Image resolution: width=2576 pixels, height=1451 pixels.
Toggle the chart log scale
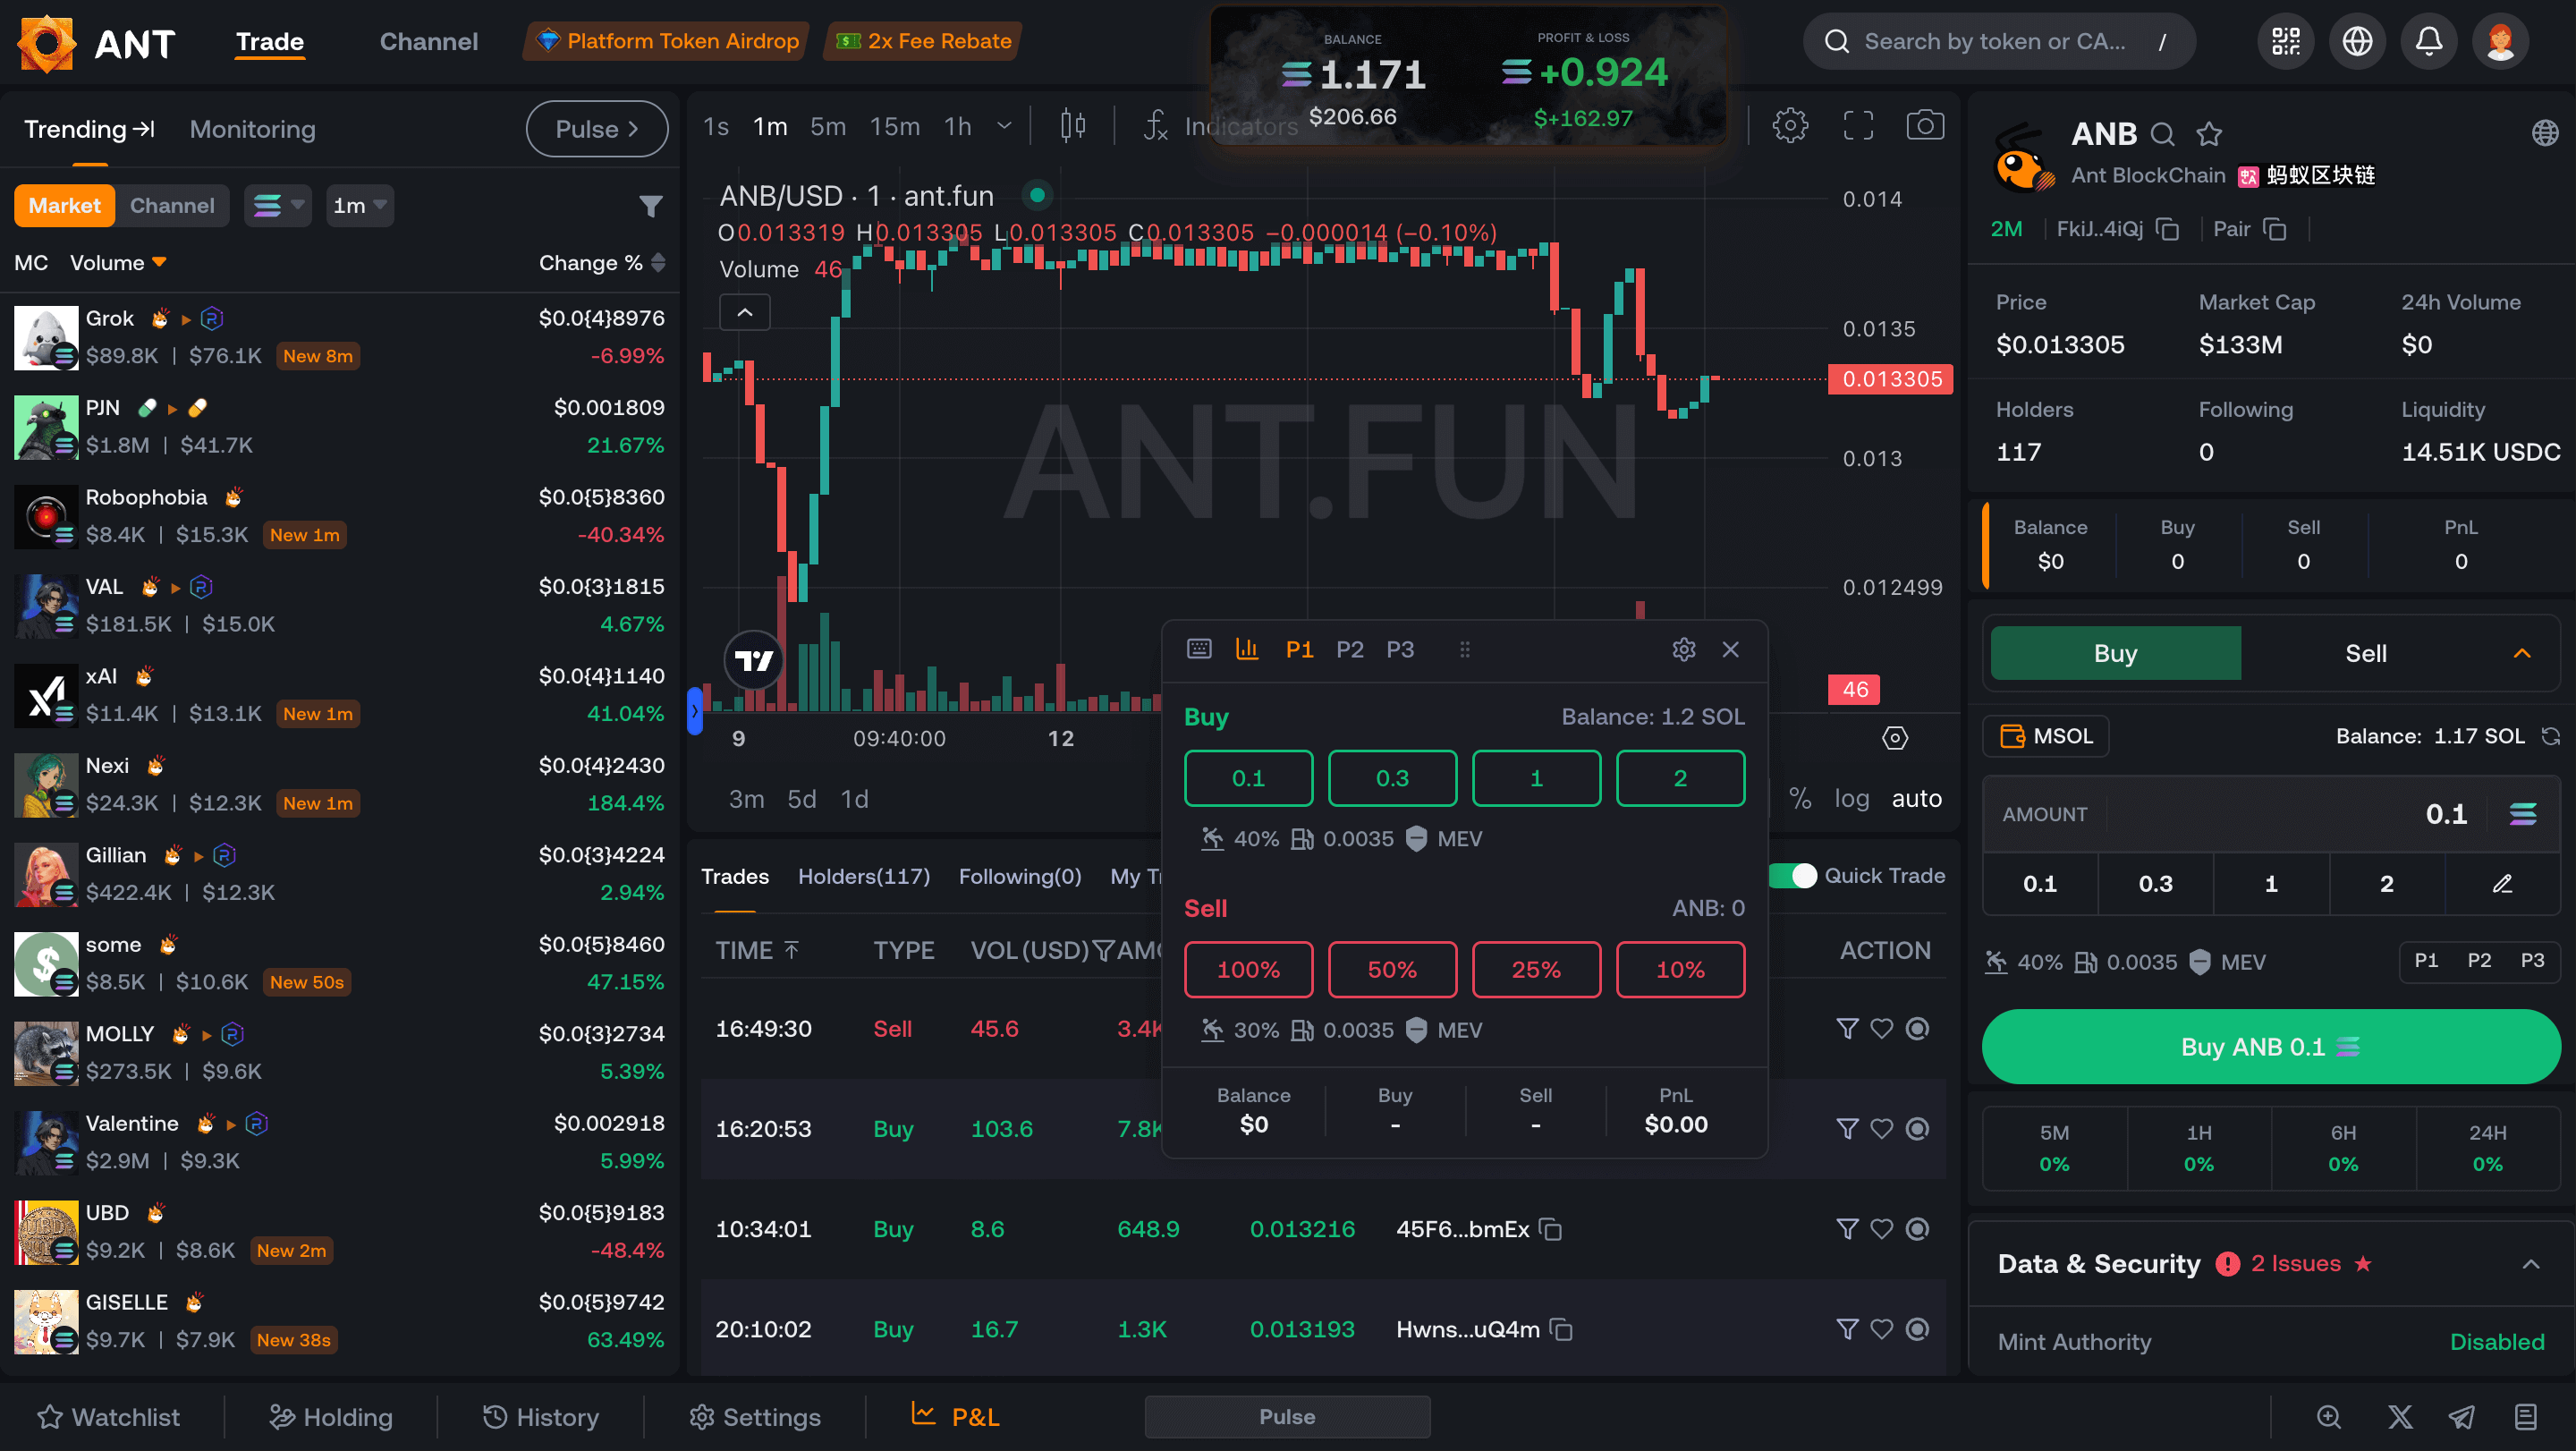[1851, 799]
